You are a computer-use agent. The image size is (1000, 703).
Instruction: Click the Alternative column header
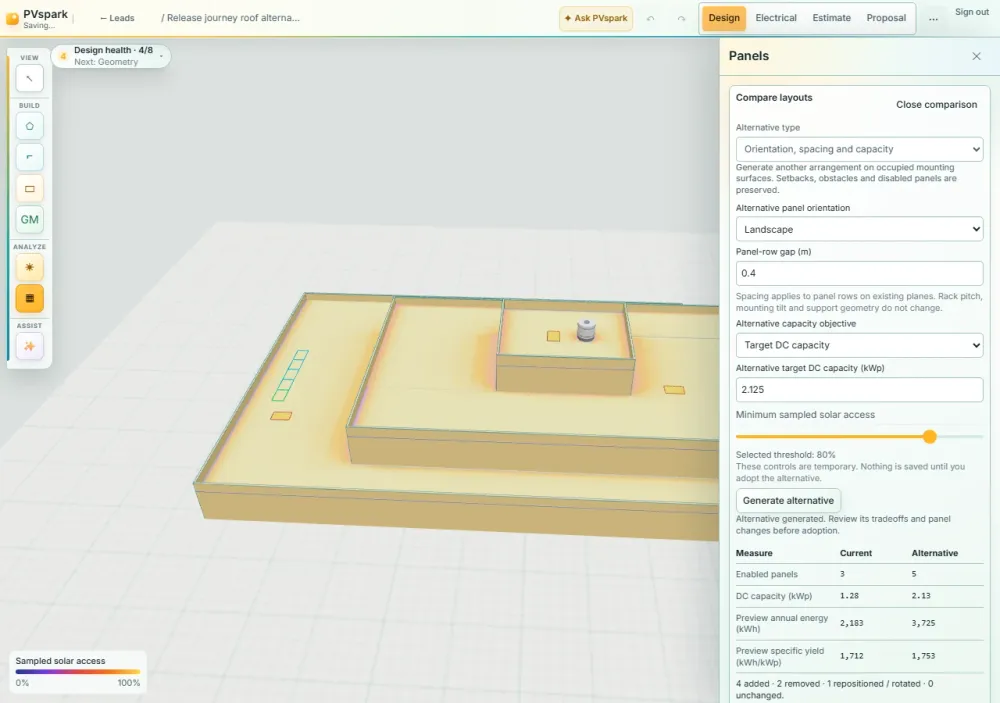click(934, 553)
